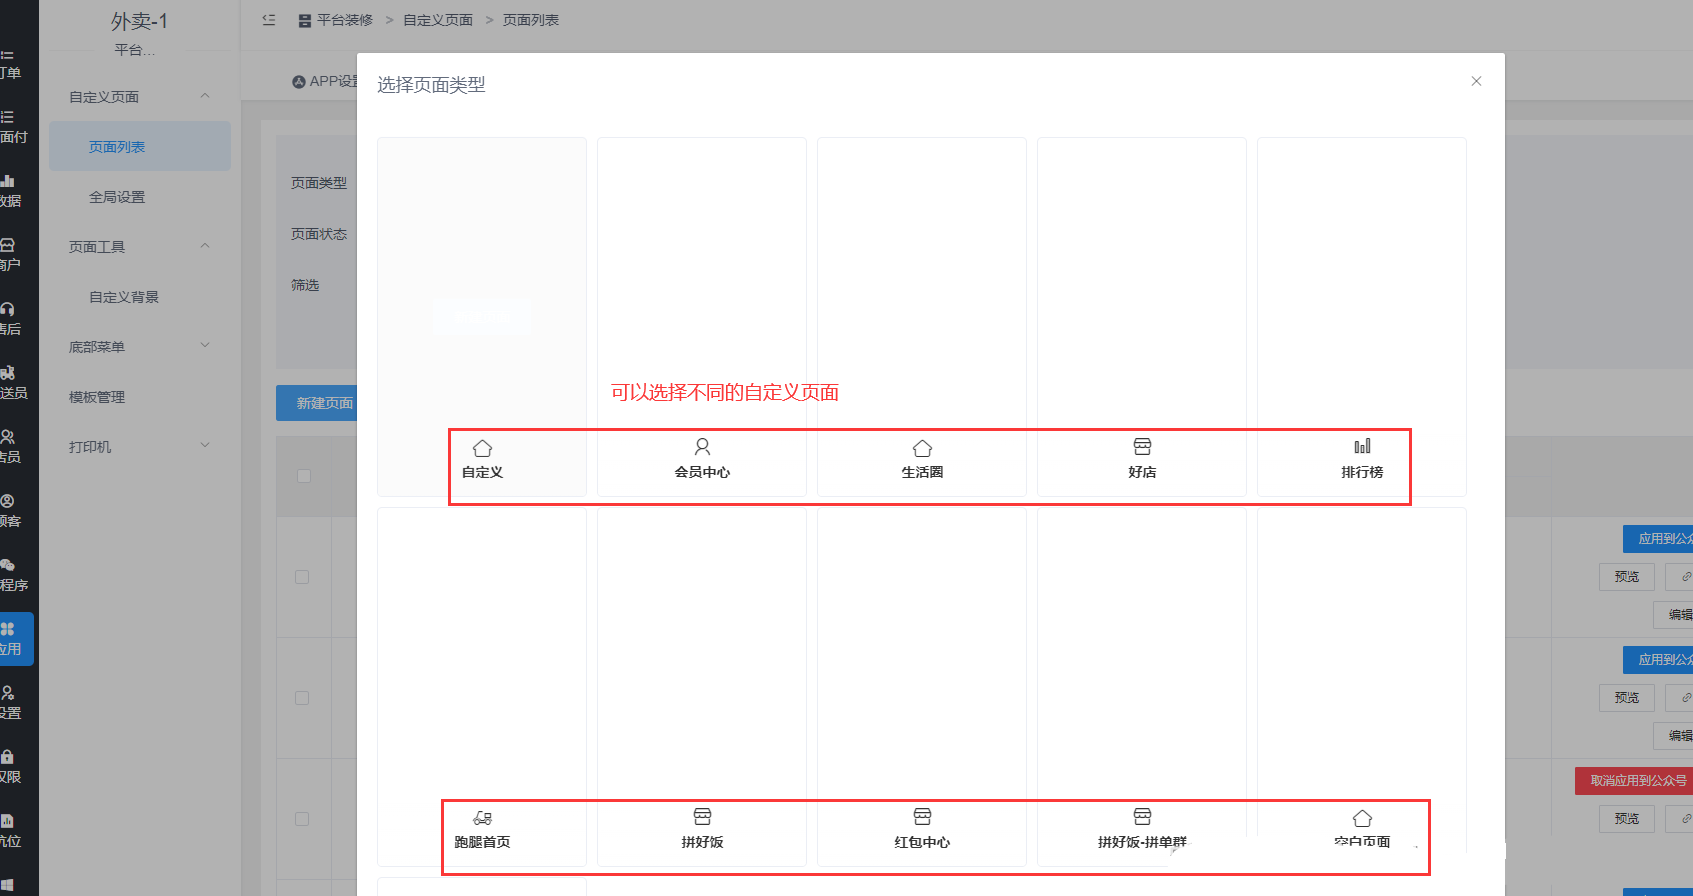Choose the 拼好饭 store icon

tap(702, 817)
